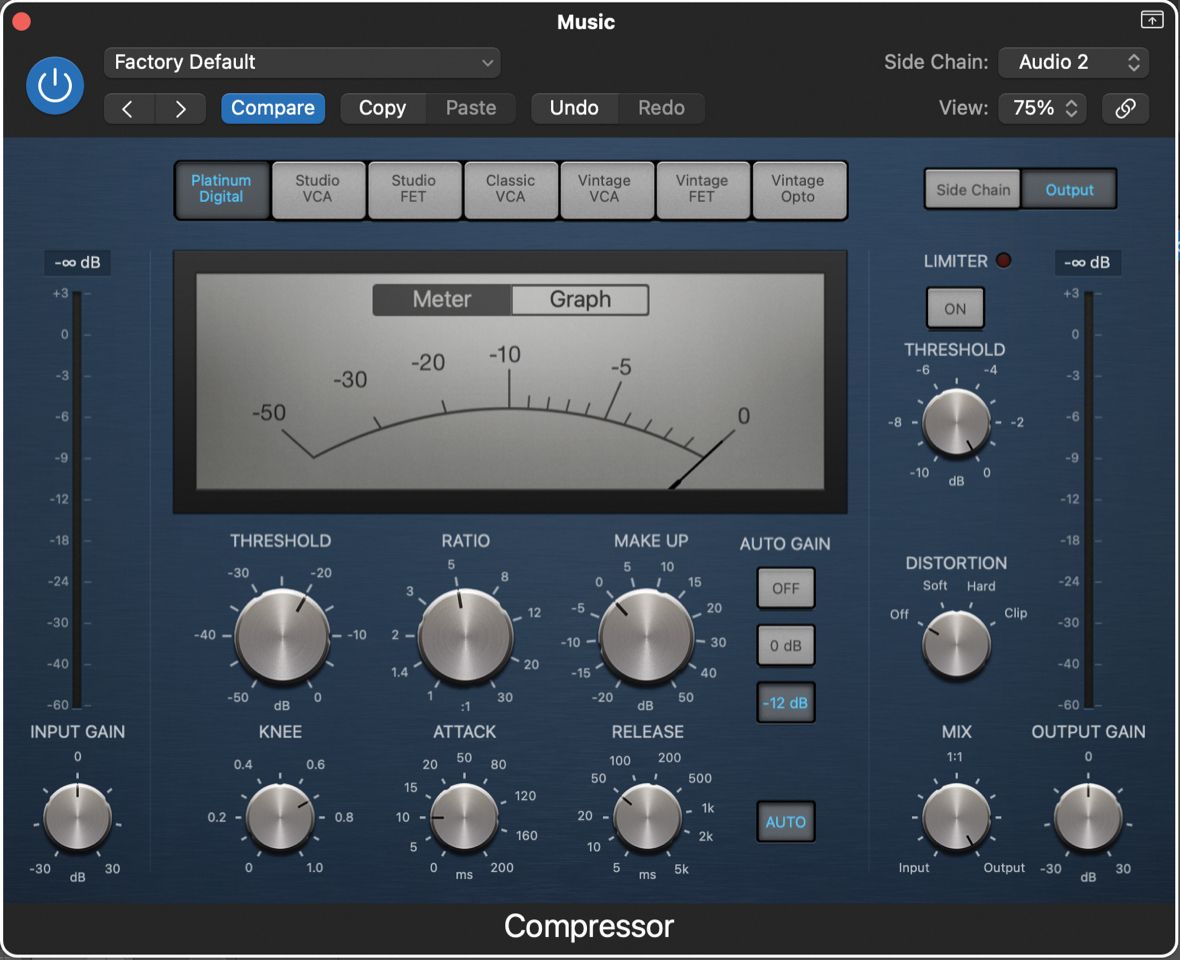Click the Distortion knob

click(955, 644)
